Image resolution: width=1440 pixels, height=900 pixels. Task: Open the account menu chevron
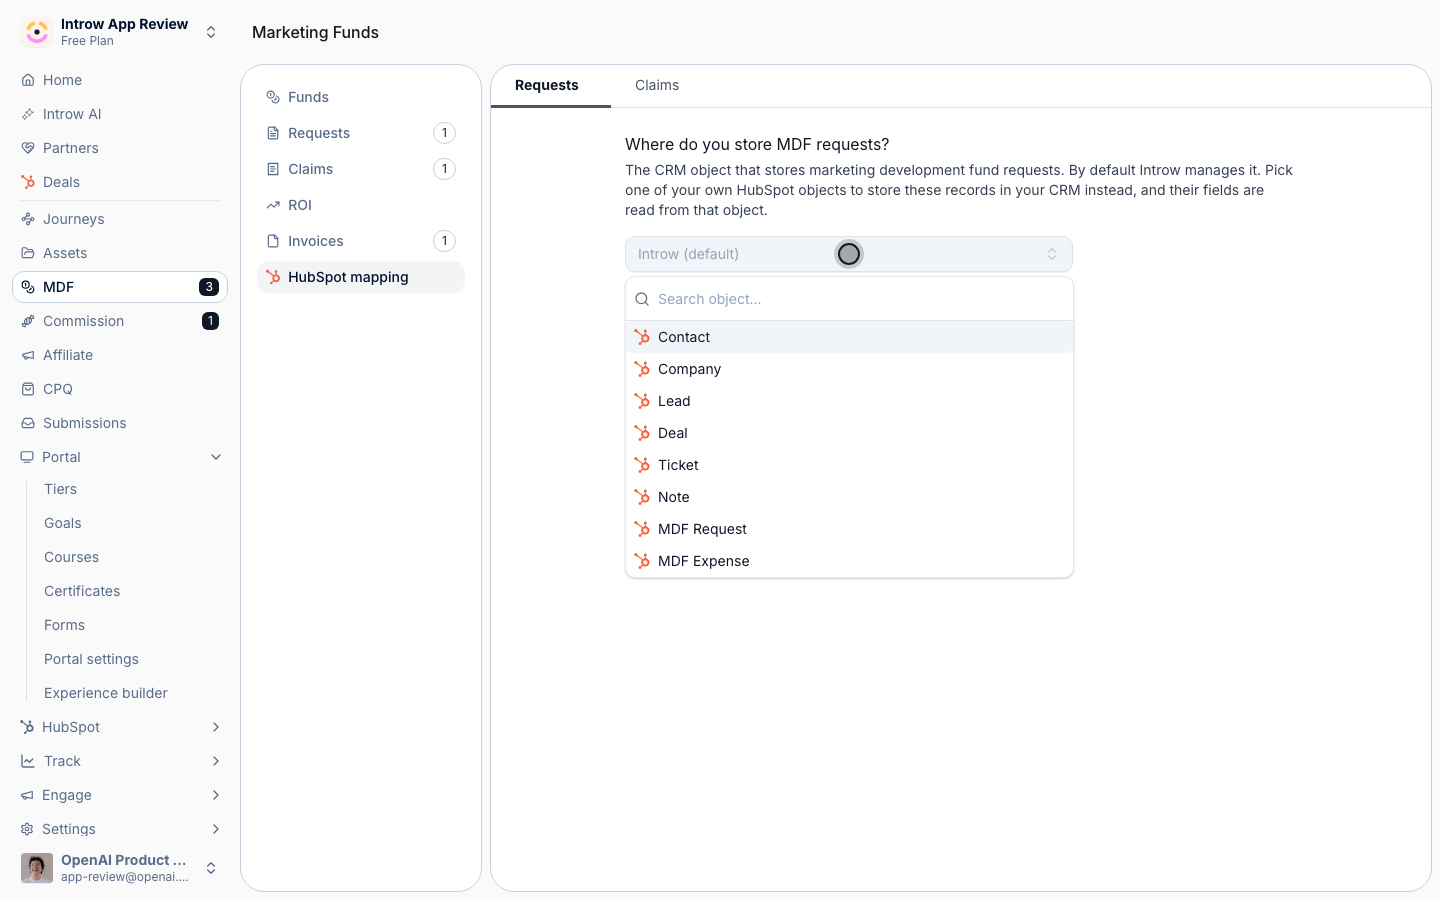tap(211, 868)
